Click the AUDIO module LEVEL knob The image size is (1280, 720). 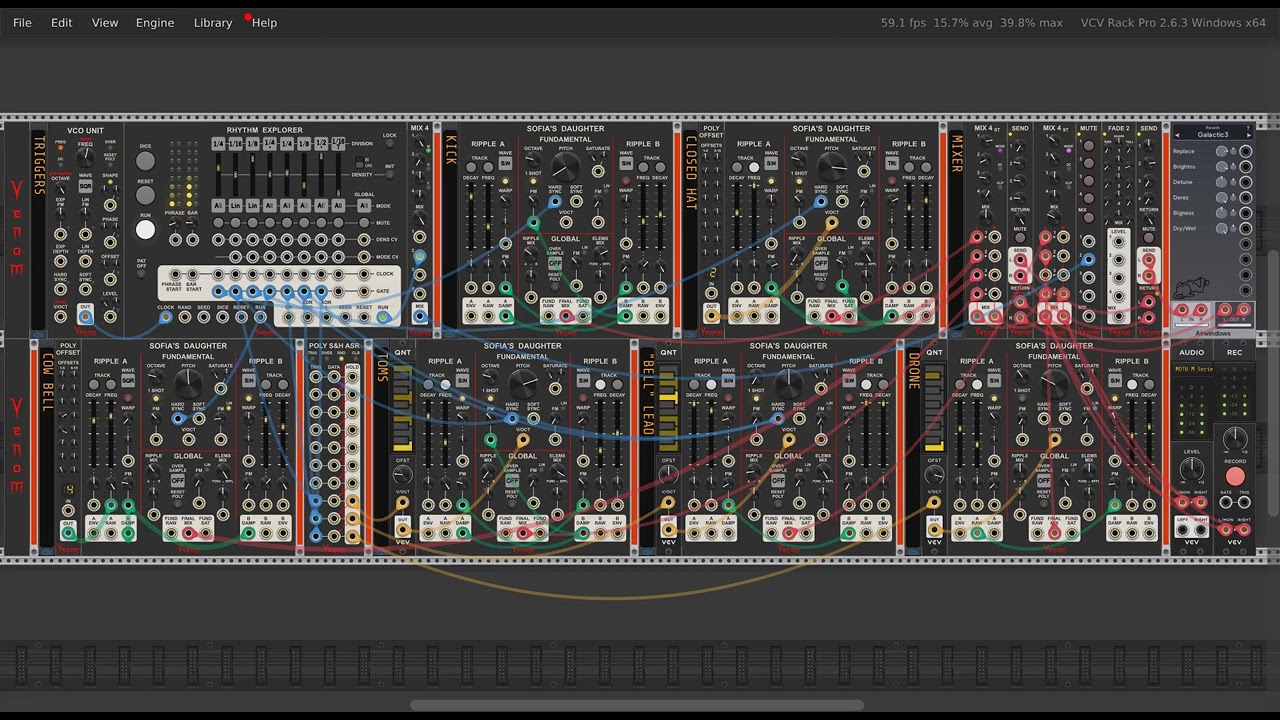1191,469
